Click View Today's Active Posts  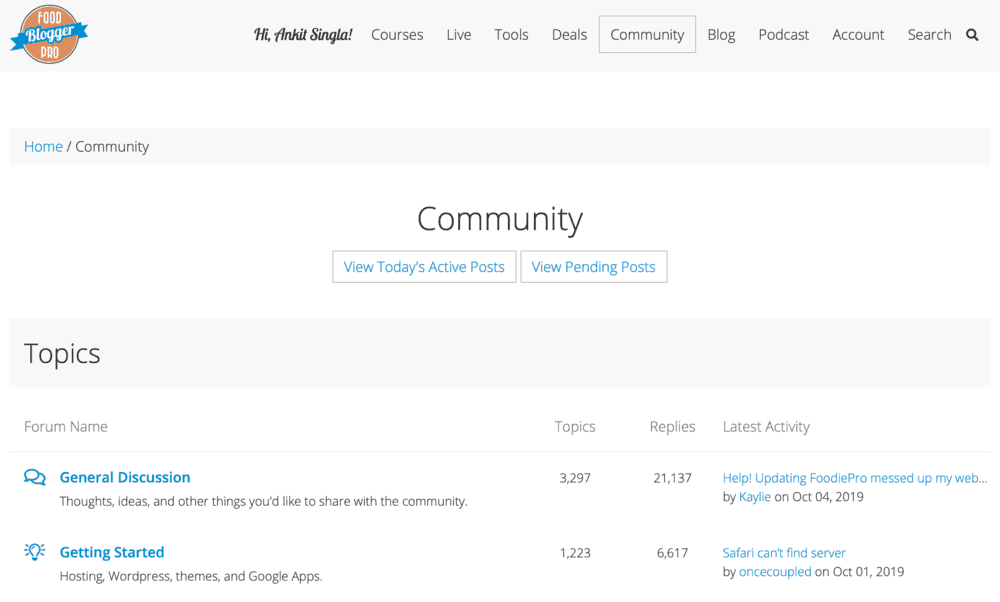424,266
